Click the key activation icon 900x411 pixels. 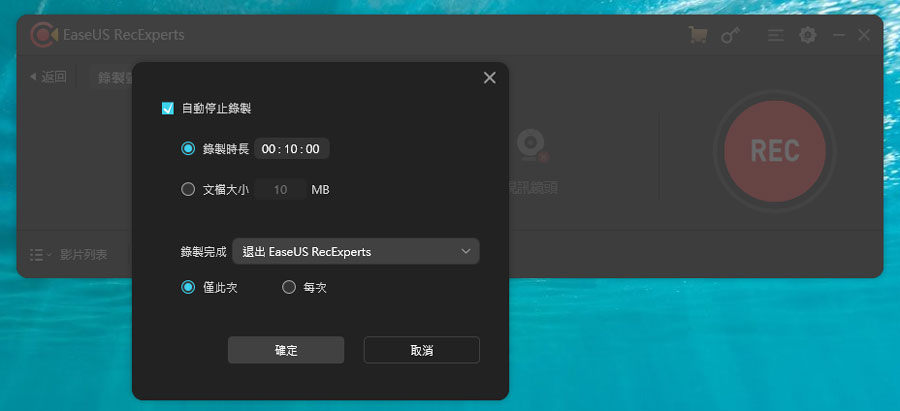[x=730, y=35]
